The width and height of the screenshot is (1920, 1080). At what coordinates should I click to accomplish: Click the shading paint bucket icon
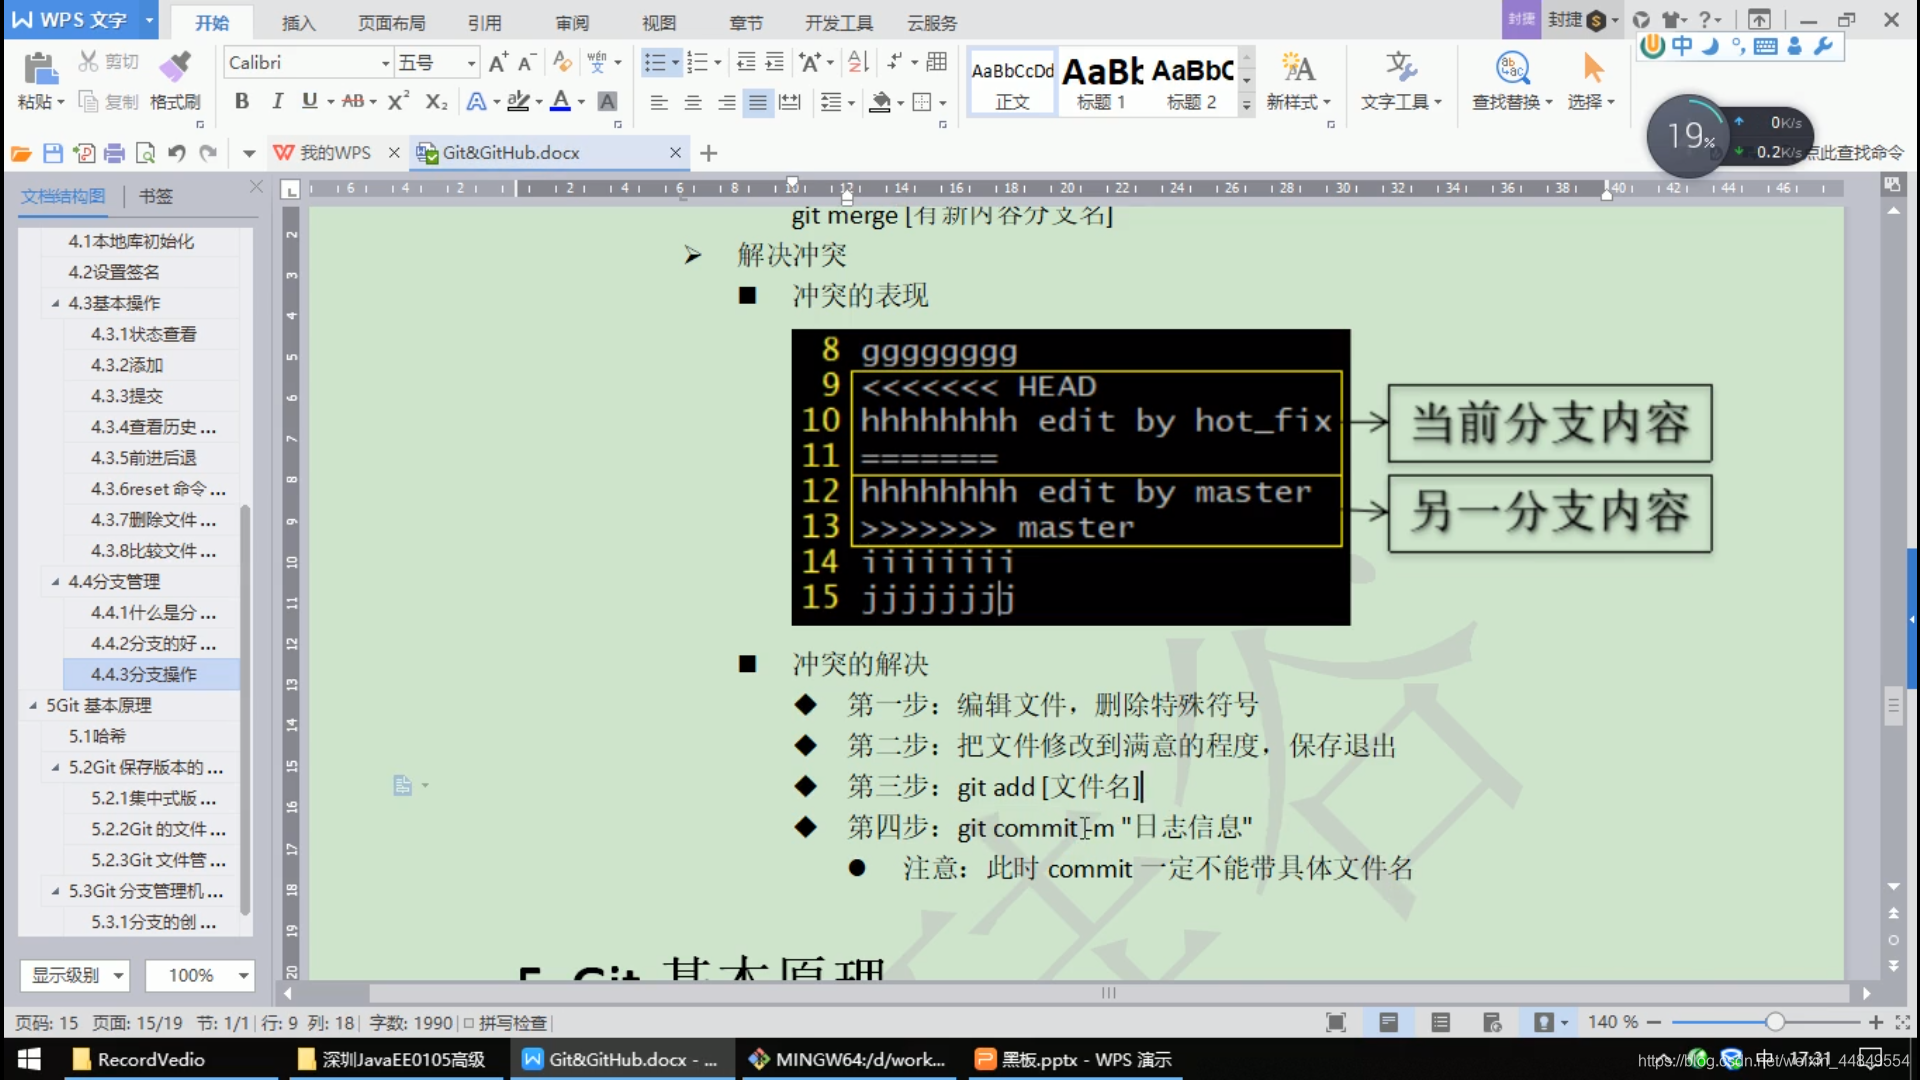[x=880, y=102]
